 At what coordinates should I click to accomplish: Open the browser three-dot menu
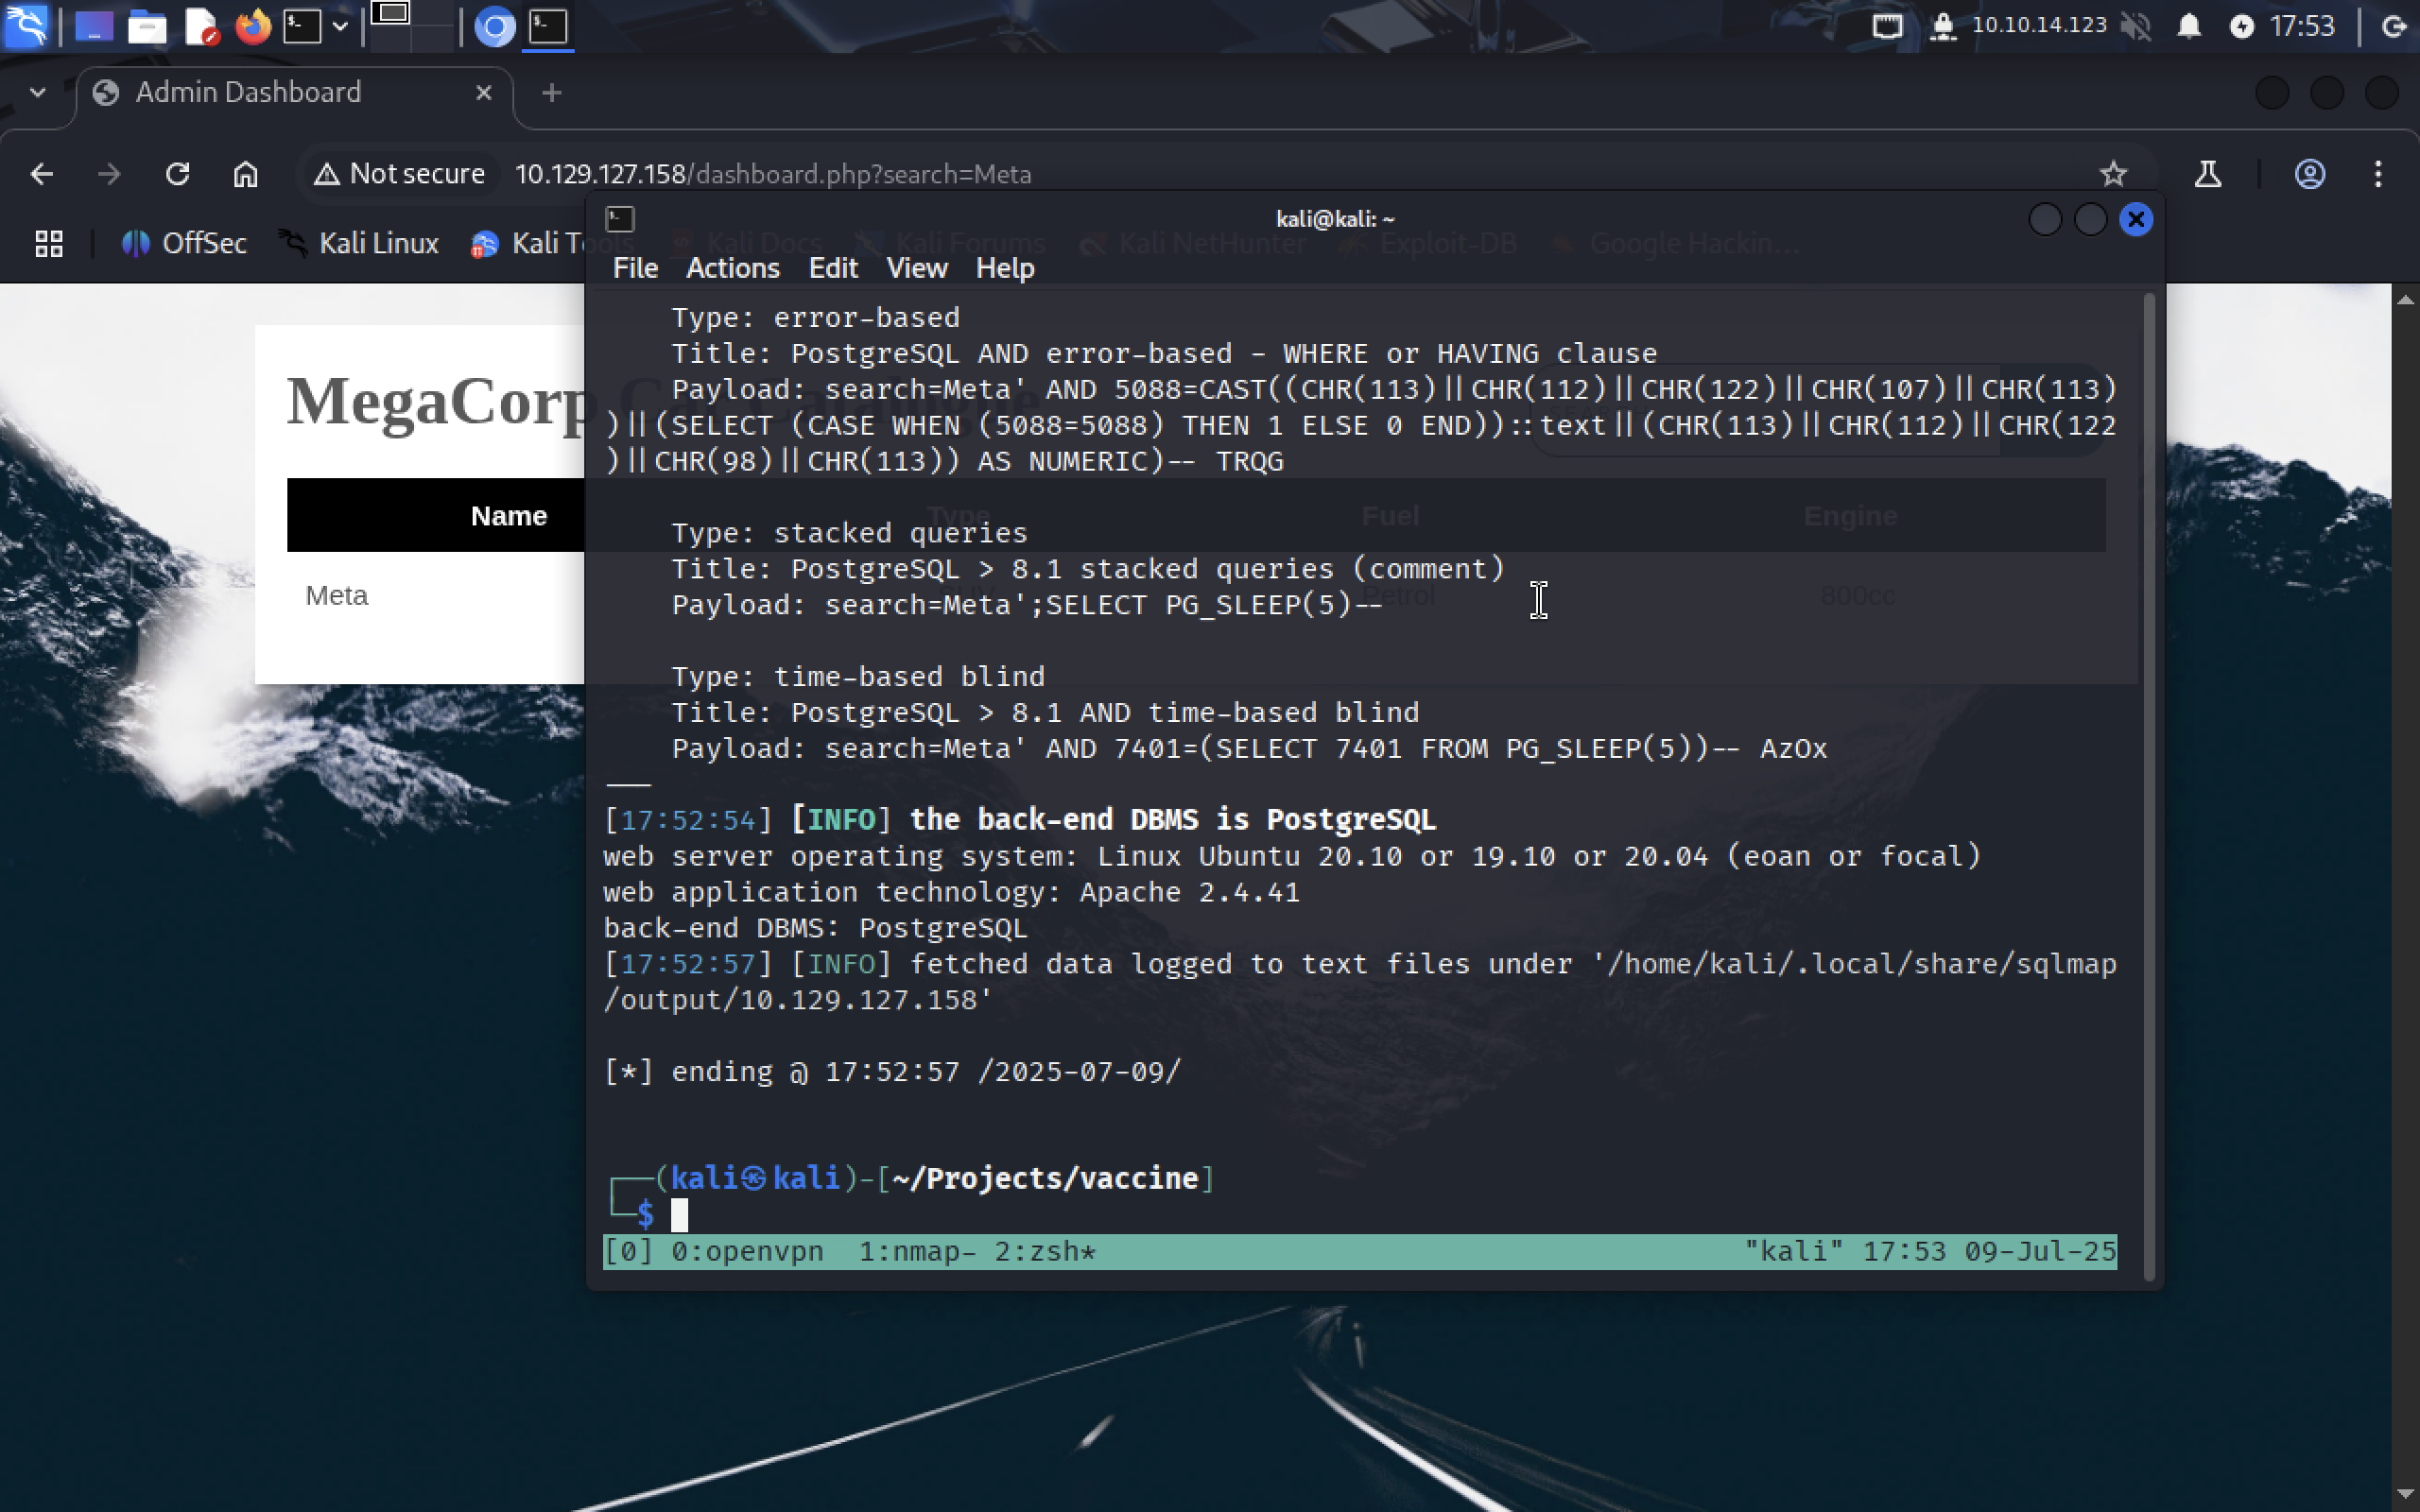pos(2378,174)
